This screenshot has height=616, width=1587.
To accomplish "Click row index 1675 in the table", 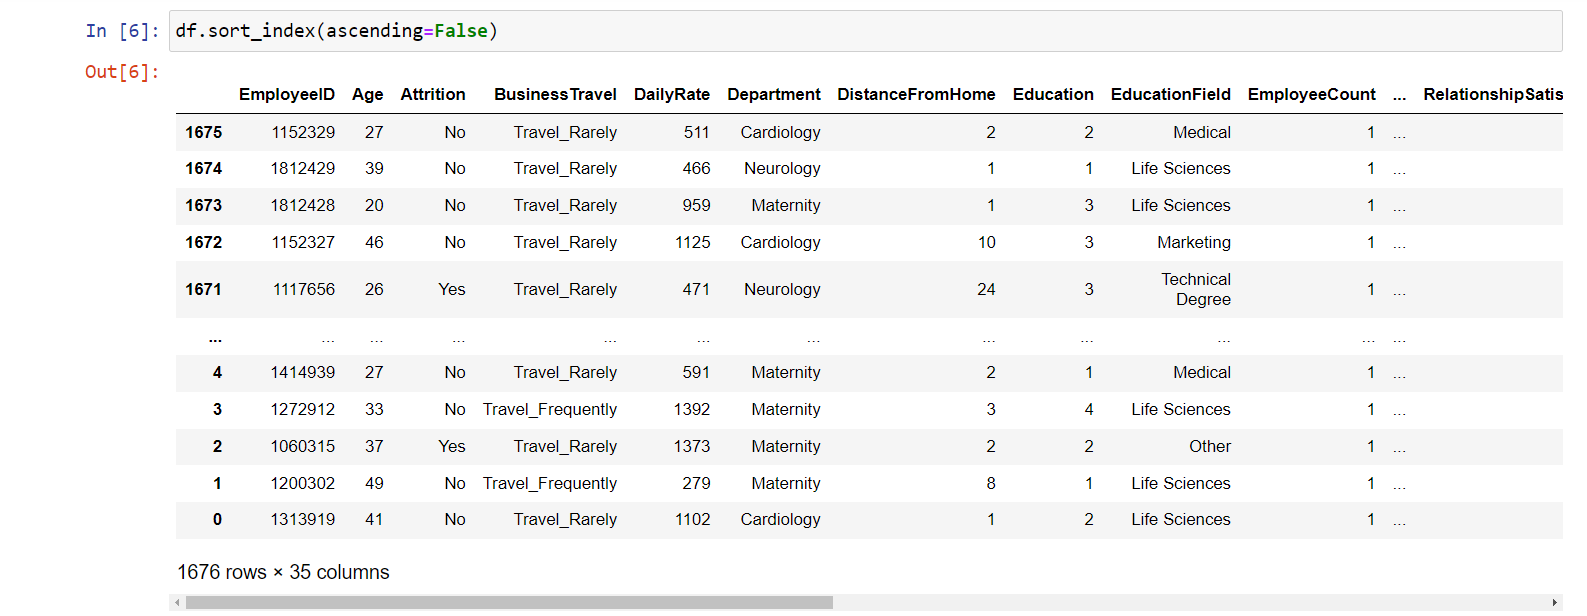I will click(203, 132).
